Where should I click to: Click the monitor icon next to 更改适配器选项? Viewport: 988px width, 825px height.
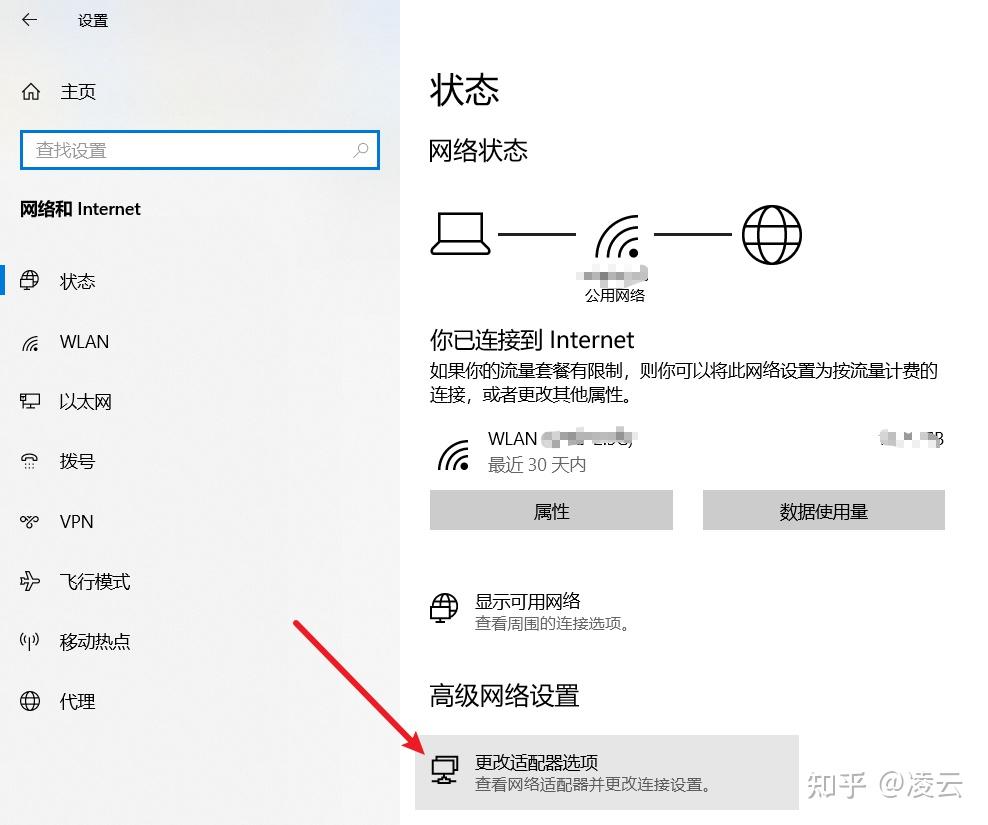(444, 771)
